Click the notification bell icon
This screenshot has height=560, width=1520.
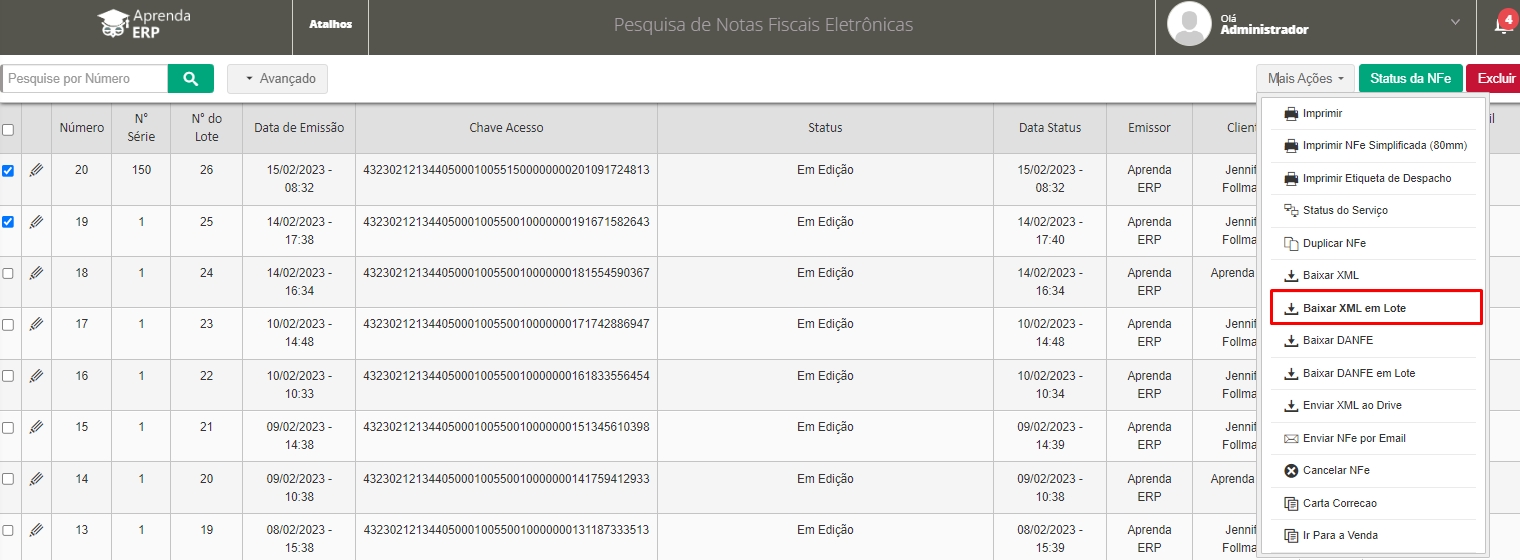tap(1502, 26)
